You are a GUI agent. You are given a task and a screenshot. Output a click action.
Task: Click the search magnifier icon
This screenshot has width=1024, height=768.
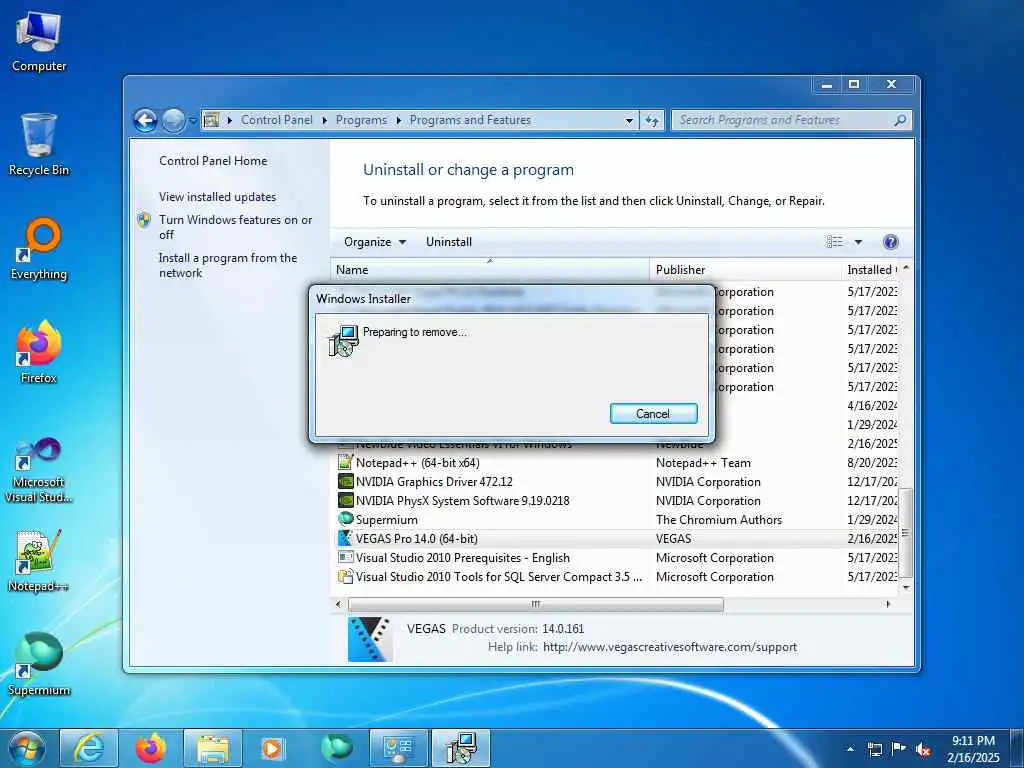(x=901, y=120)
